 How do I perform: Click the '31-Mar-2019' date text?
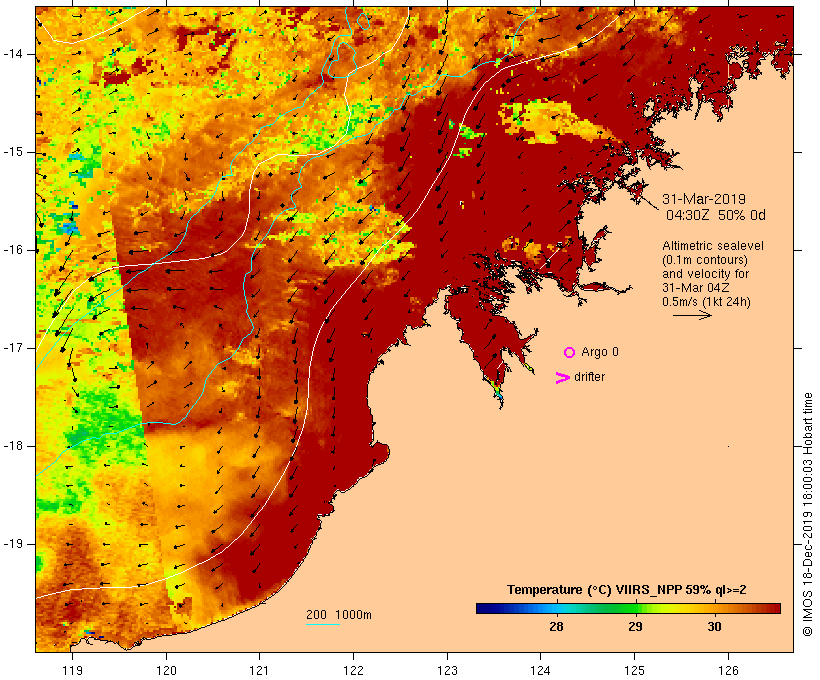pyautogui.click(x=704, y=199)
